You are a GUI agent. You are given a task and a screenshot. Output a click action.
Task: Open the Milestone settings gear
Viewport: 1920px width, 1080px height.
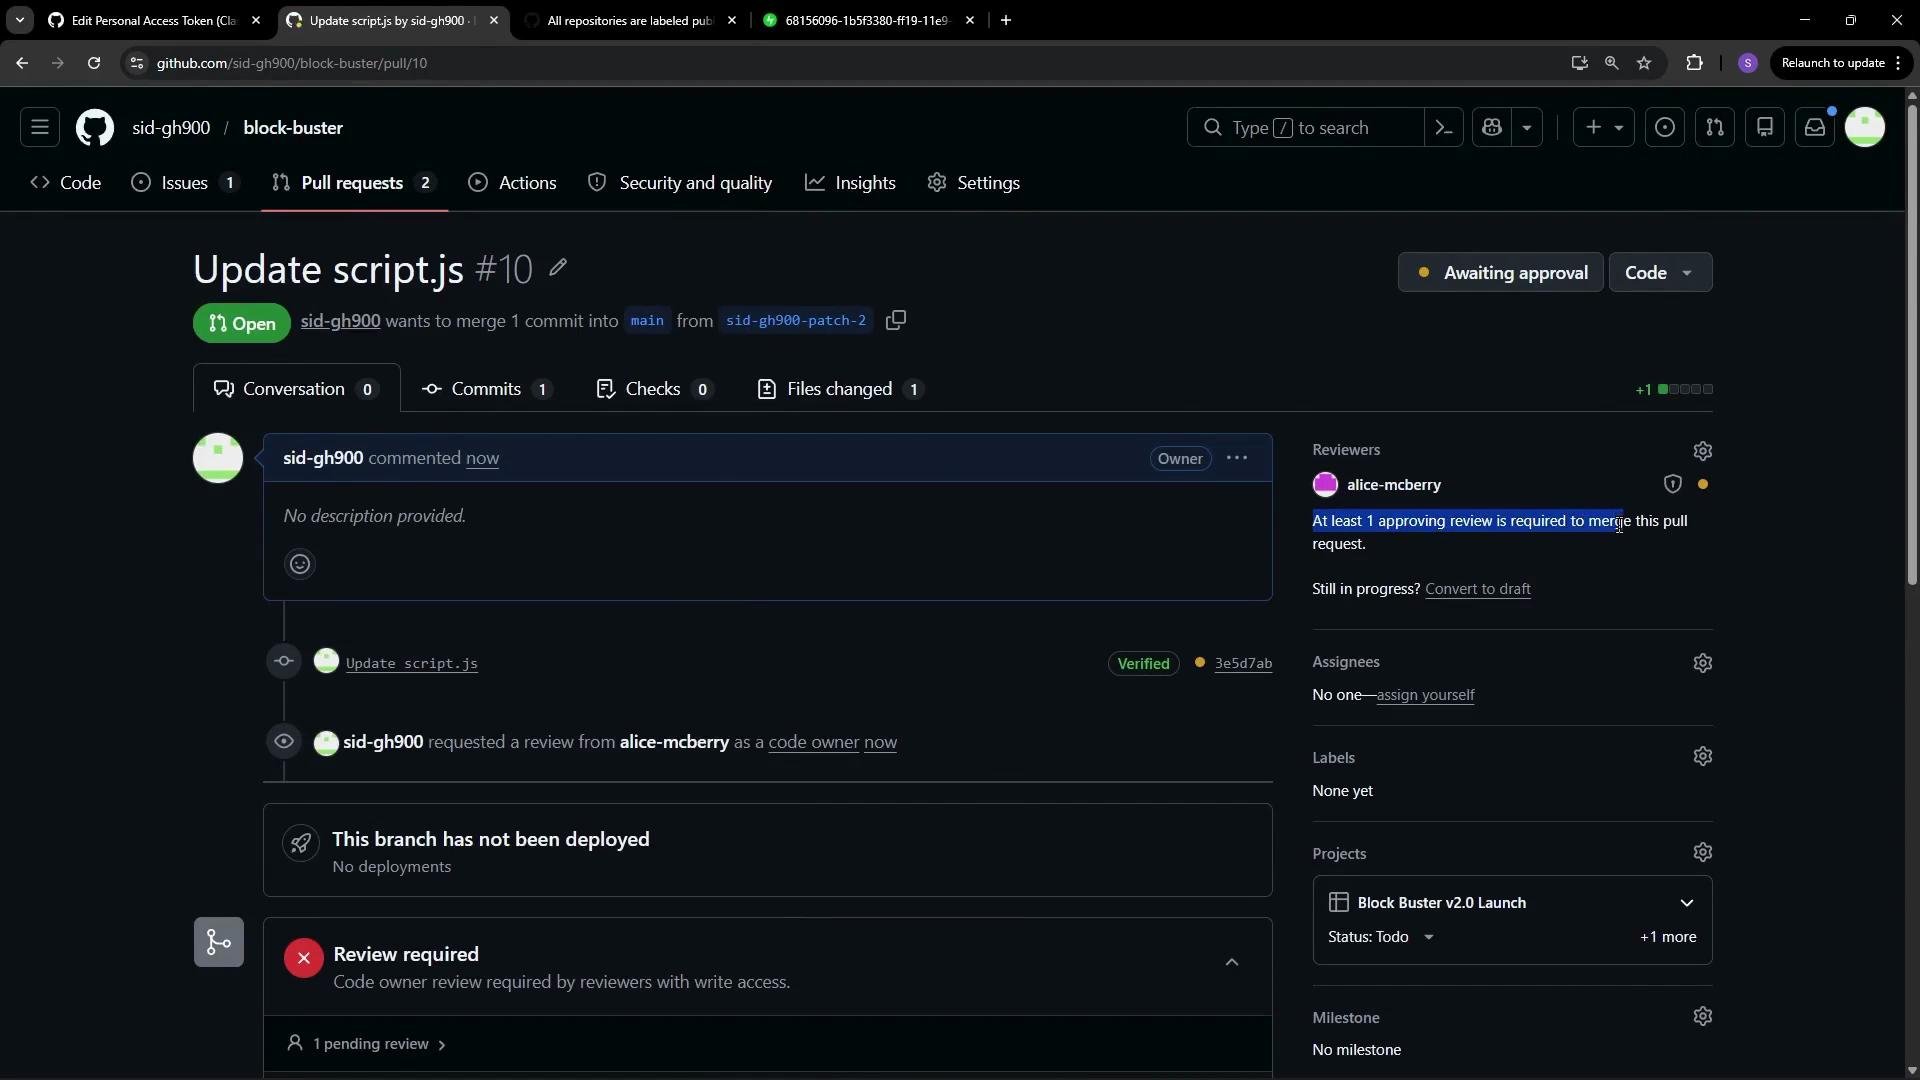(x=1703, y=1016)
